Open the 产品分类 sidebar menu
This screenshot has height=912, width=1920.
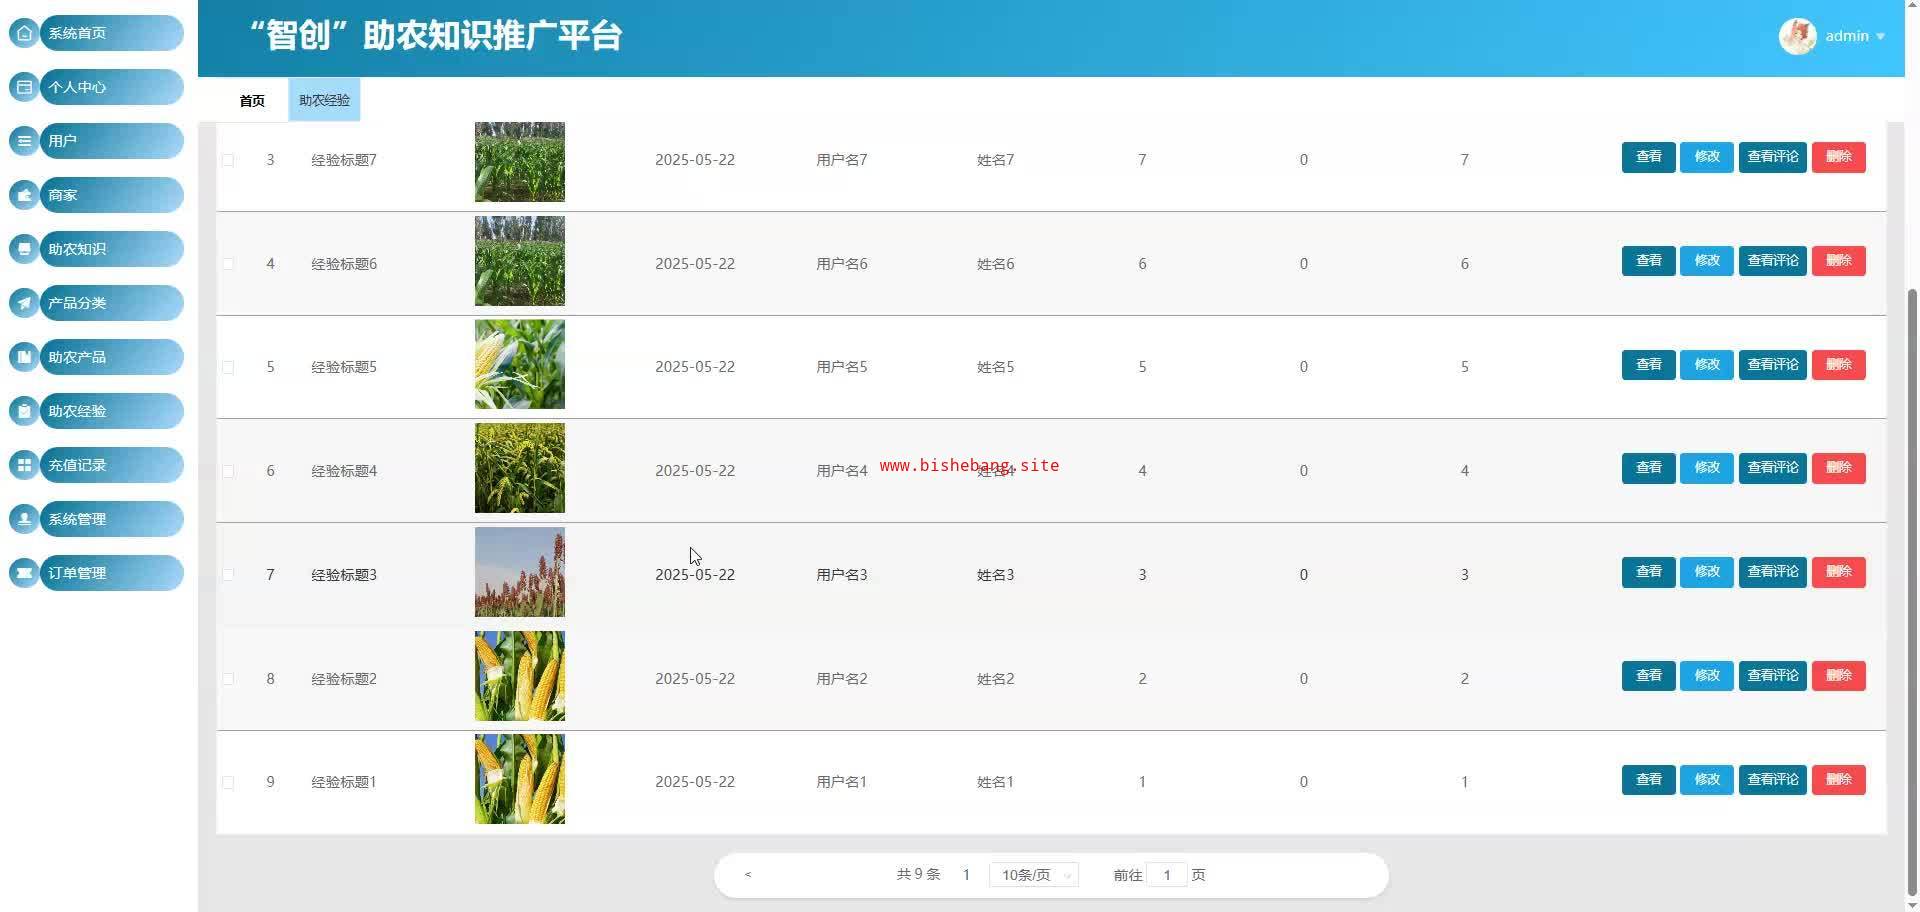point(111,303)
